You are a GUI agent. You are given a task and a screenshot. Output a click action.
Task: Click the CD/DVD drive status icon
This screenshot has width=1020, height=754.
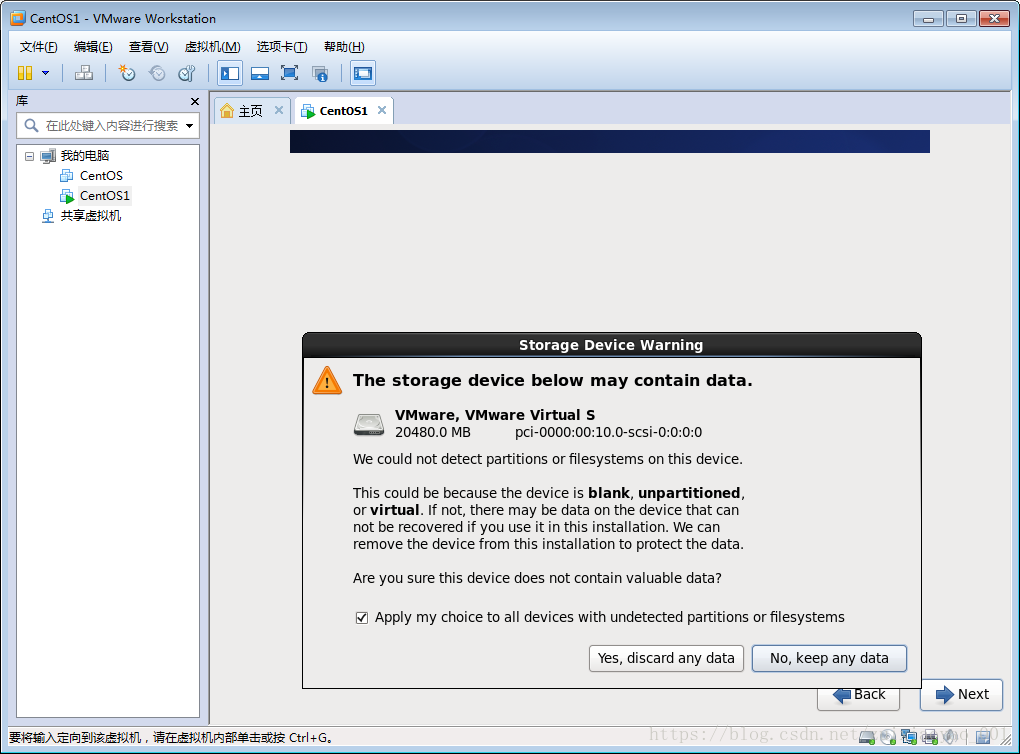point(888,737)
